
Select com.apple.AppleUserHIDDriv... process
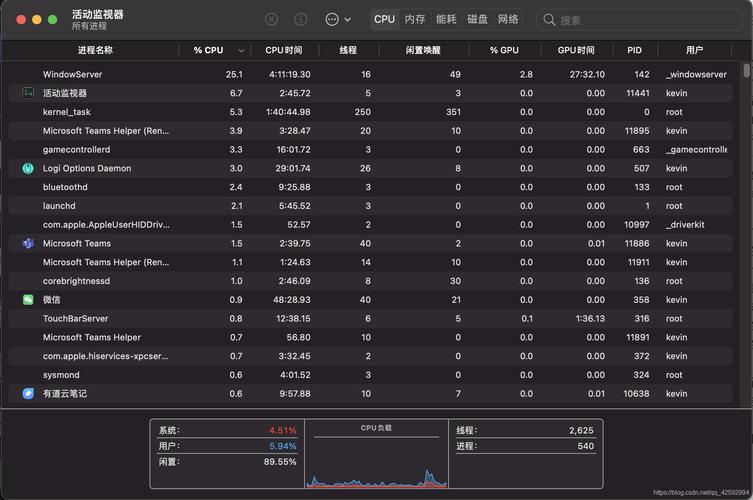(x=106, y=224)
